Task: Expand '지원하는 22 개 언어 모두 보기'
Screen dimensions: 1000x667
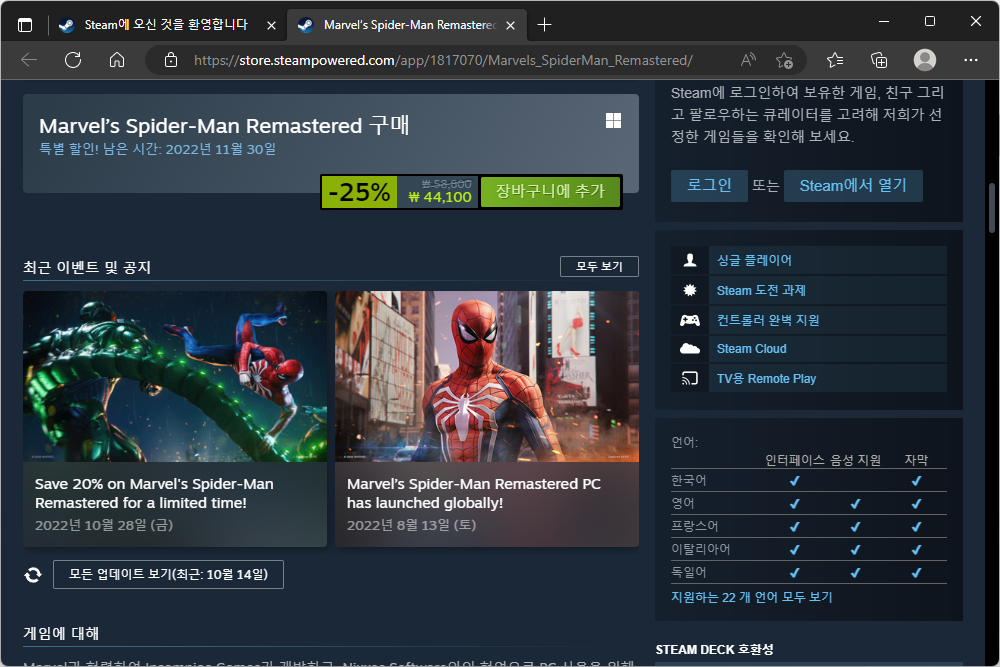Action: (x=751, y=597)
